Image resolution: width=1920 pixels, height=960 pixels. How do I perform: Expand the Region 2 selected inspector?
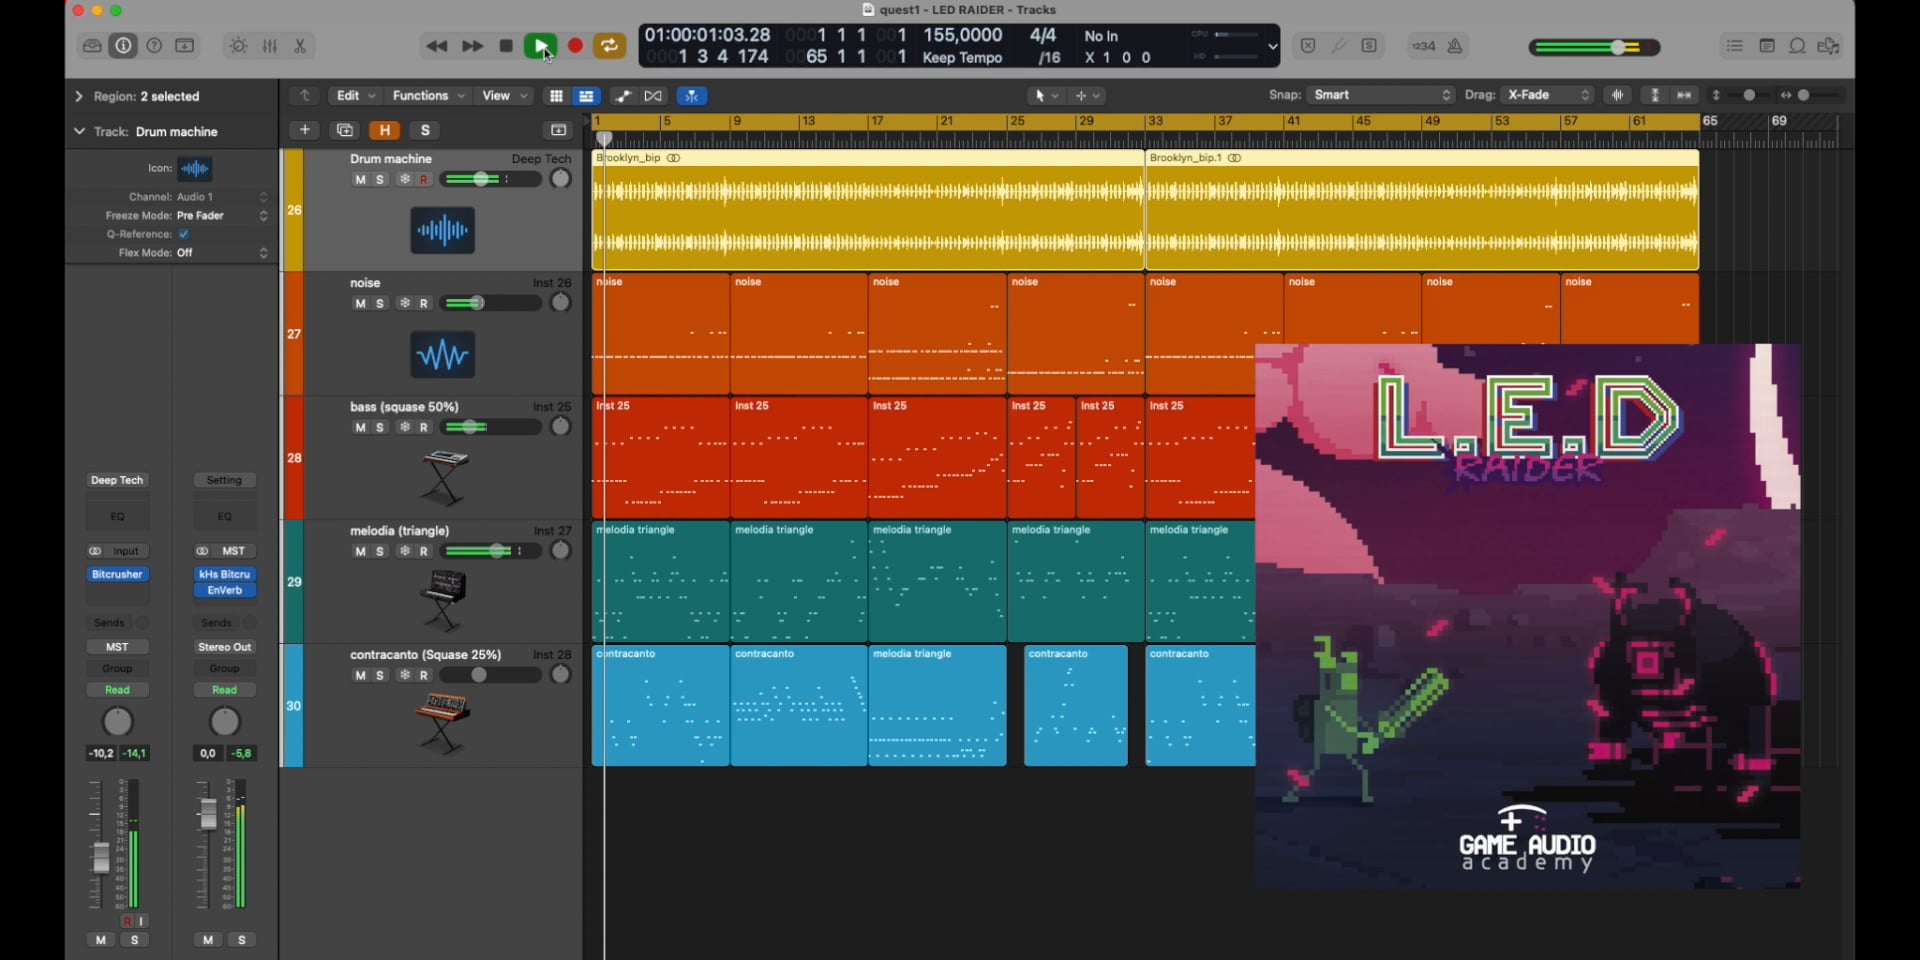[79, 96]
